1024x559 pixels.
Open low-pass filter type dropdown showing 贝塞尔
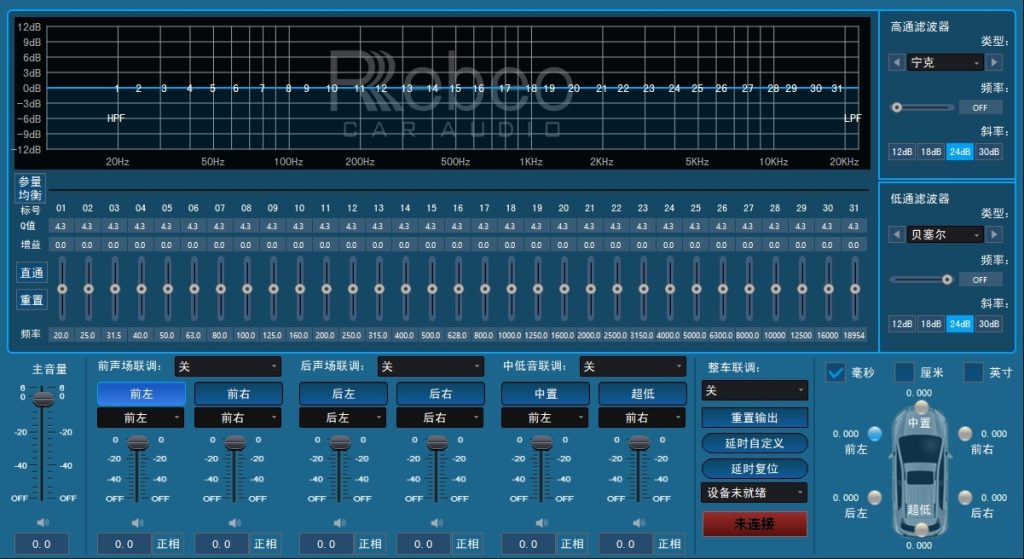tap(945, 234)
